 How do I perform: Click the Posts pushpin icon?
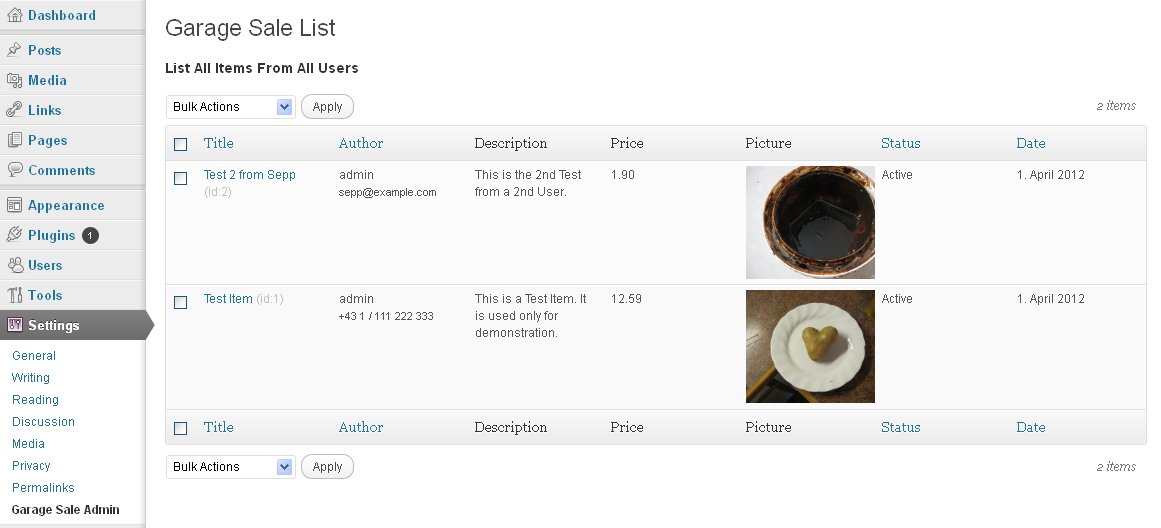[15, 50]
